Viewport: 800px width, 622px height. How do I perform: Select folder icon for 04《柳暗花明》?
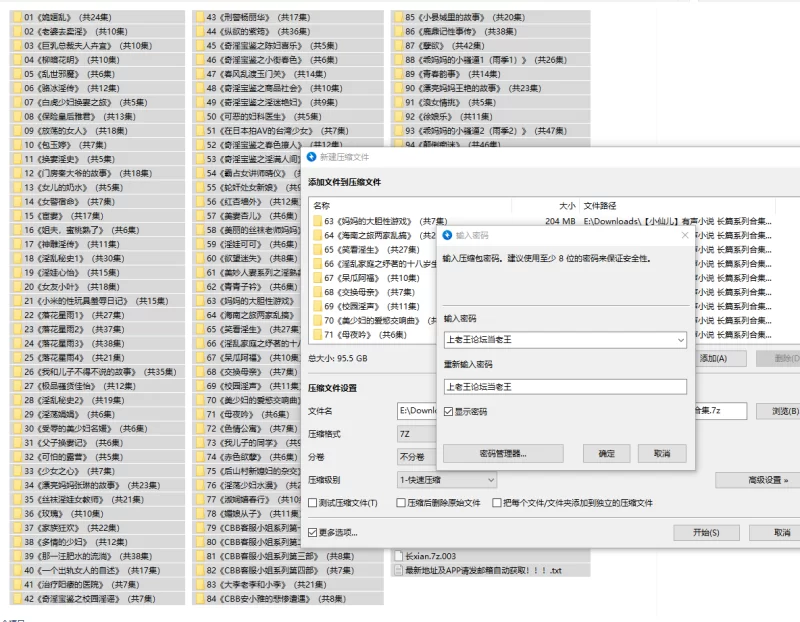click(x=17, y=60)
